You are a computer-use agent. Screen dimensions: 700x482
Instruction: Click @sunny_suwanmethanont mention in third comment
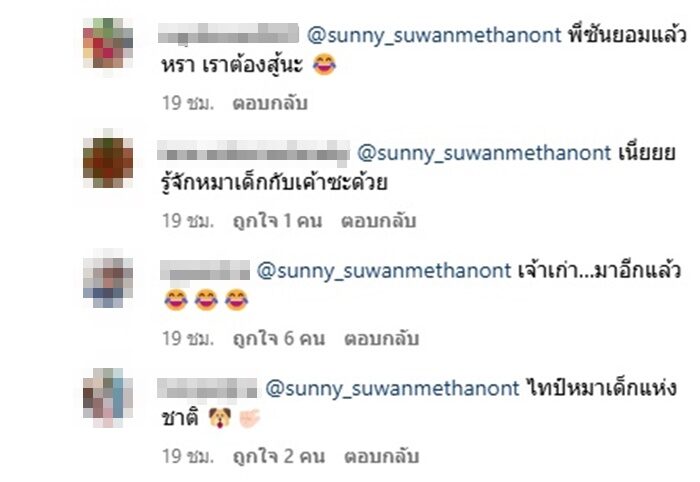point(384,271)
